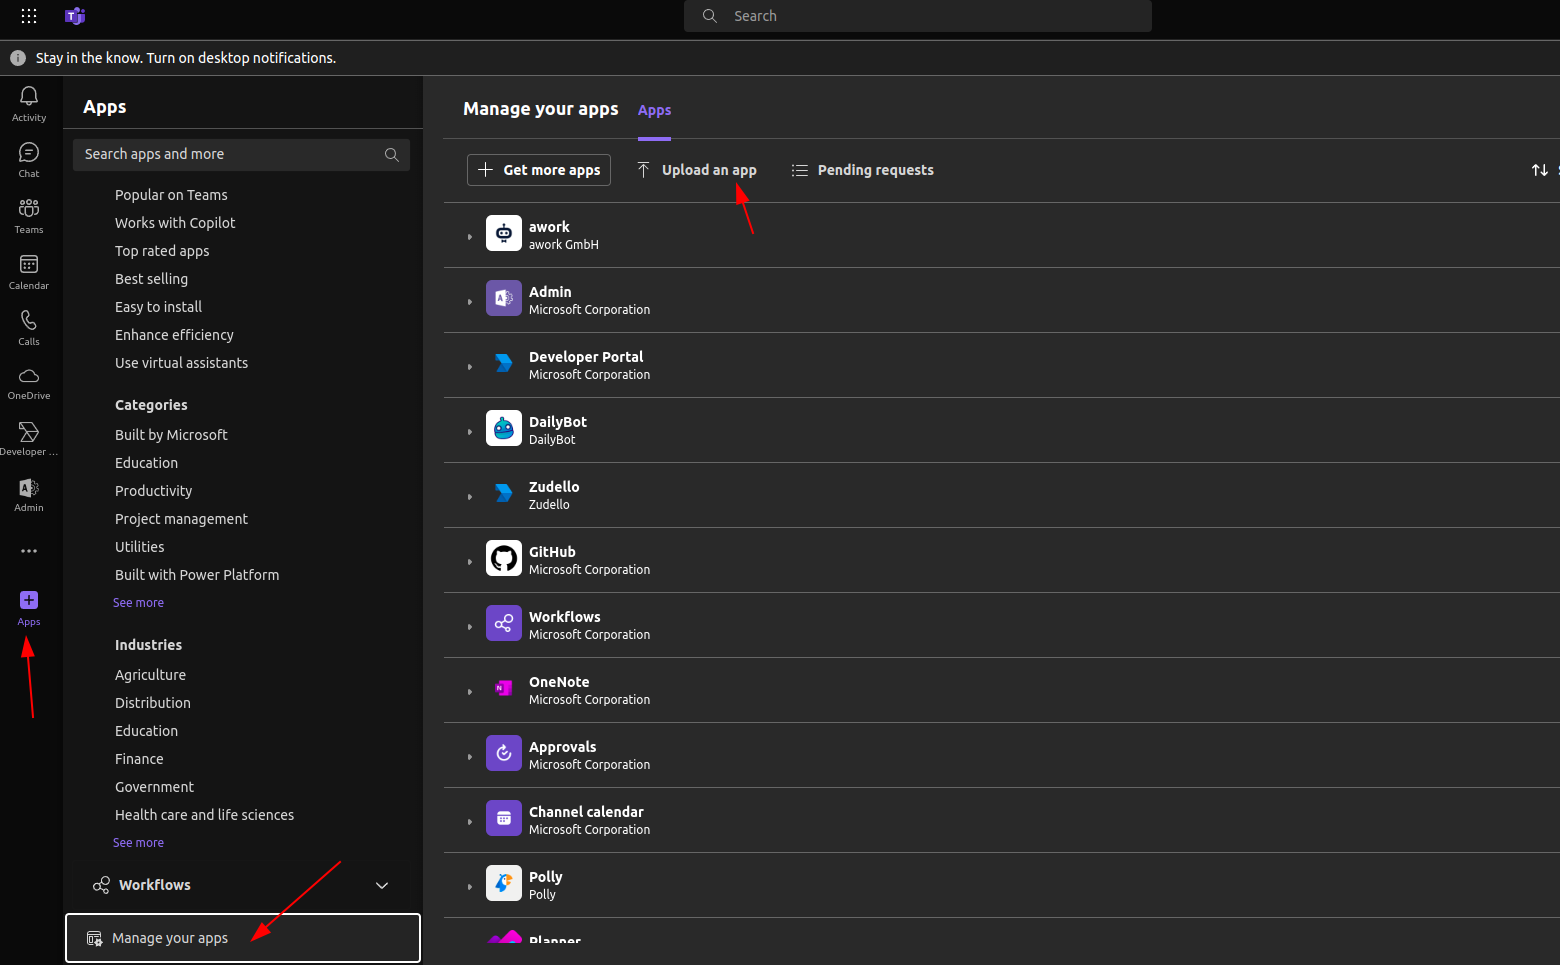Click Manage your apps button
The image size is (1560, 965).
pos(243,938)
